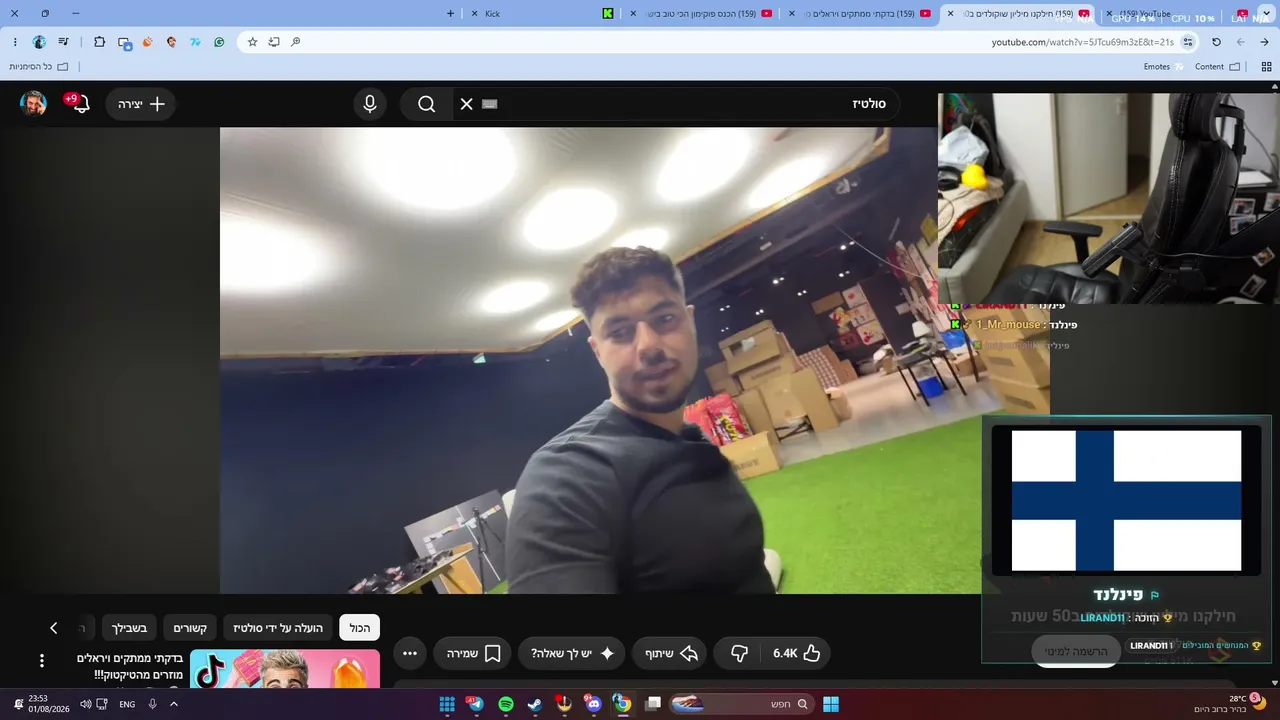This screenshot has width=1280, height=720.
Task: Click the zoom magnifier icon in address bar
Action: (296, 42)
